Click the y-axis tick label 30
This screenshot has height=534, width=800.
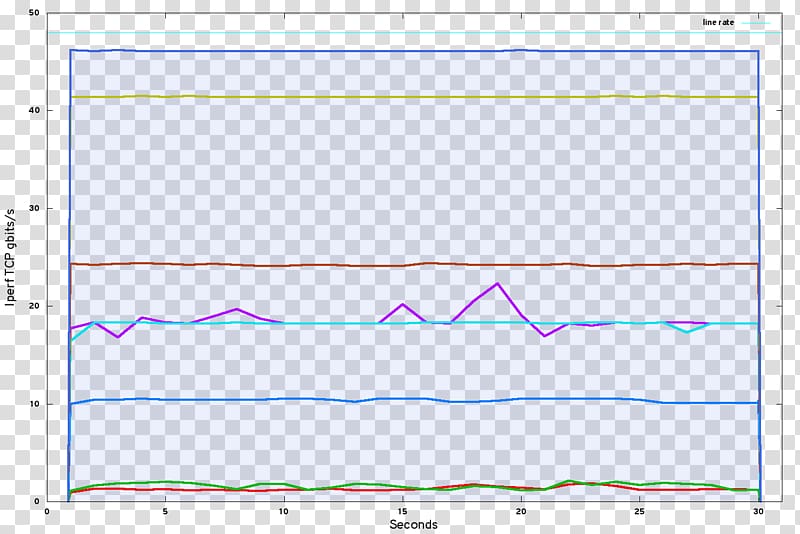pos(35,208)
